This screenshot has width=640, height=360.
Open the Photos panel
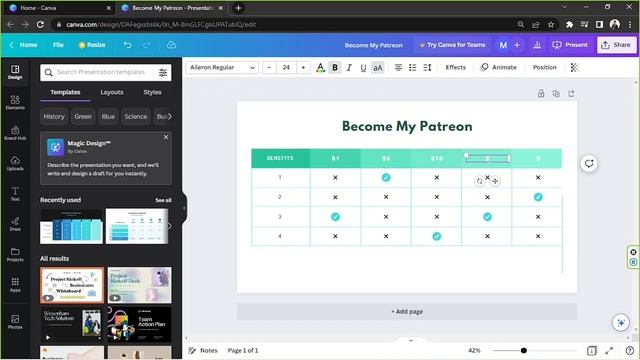click(x=15, y=322)
